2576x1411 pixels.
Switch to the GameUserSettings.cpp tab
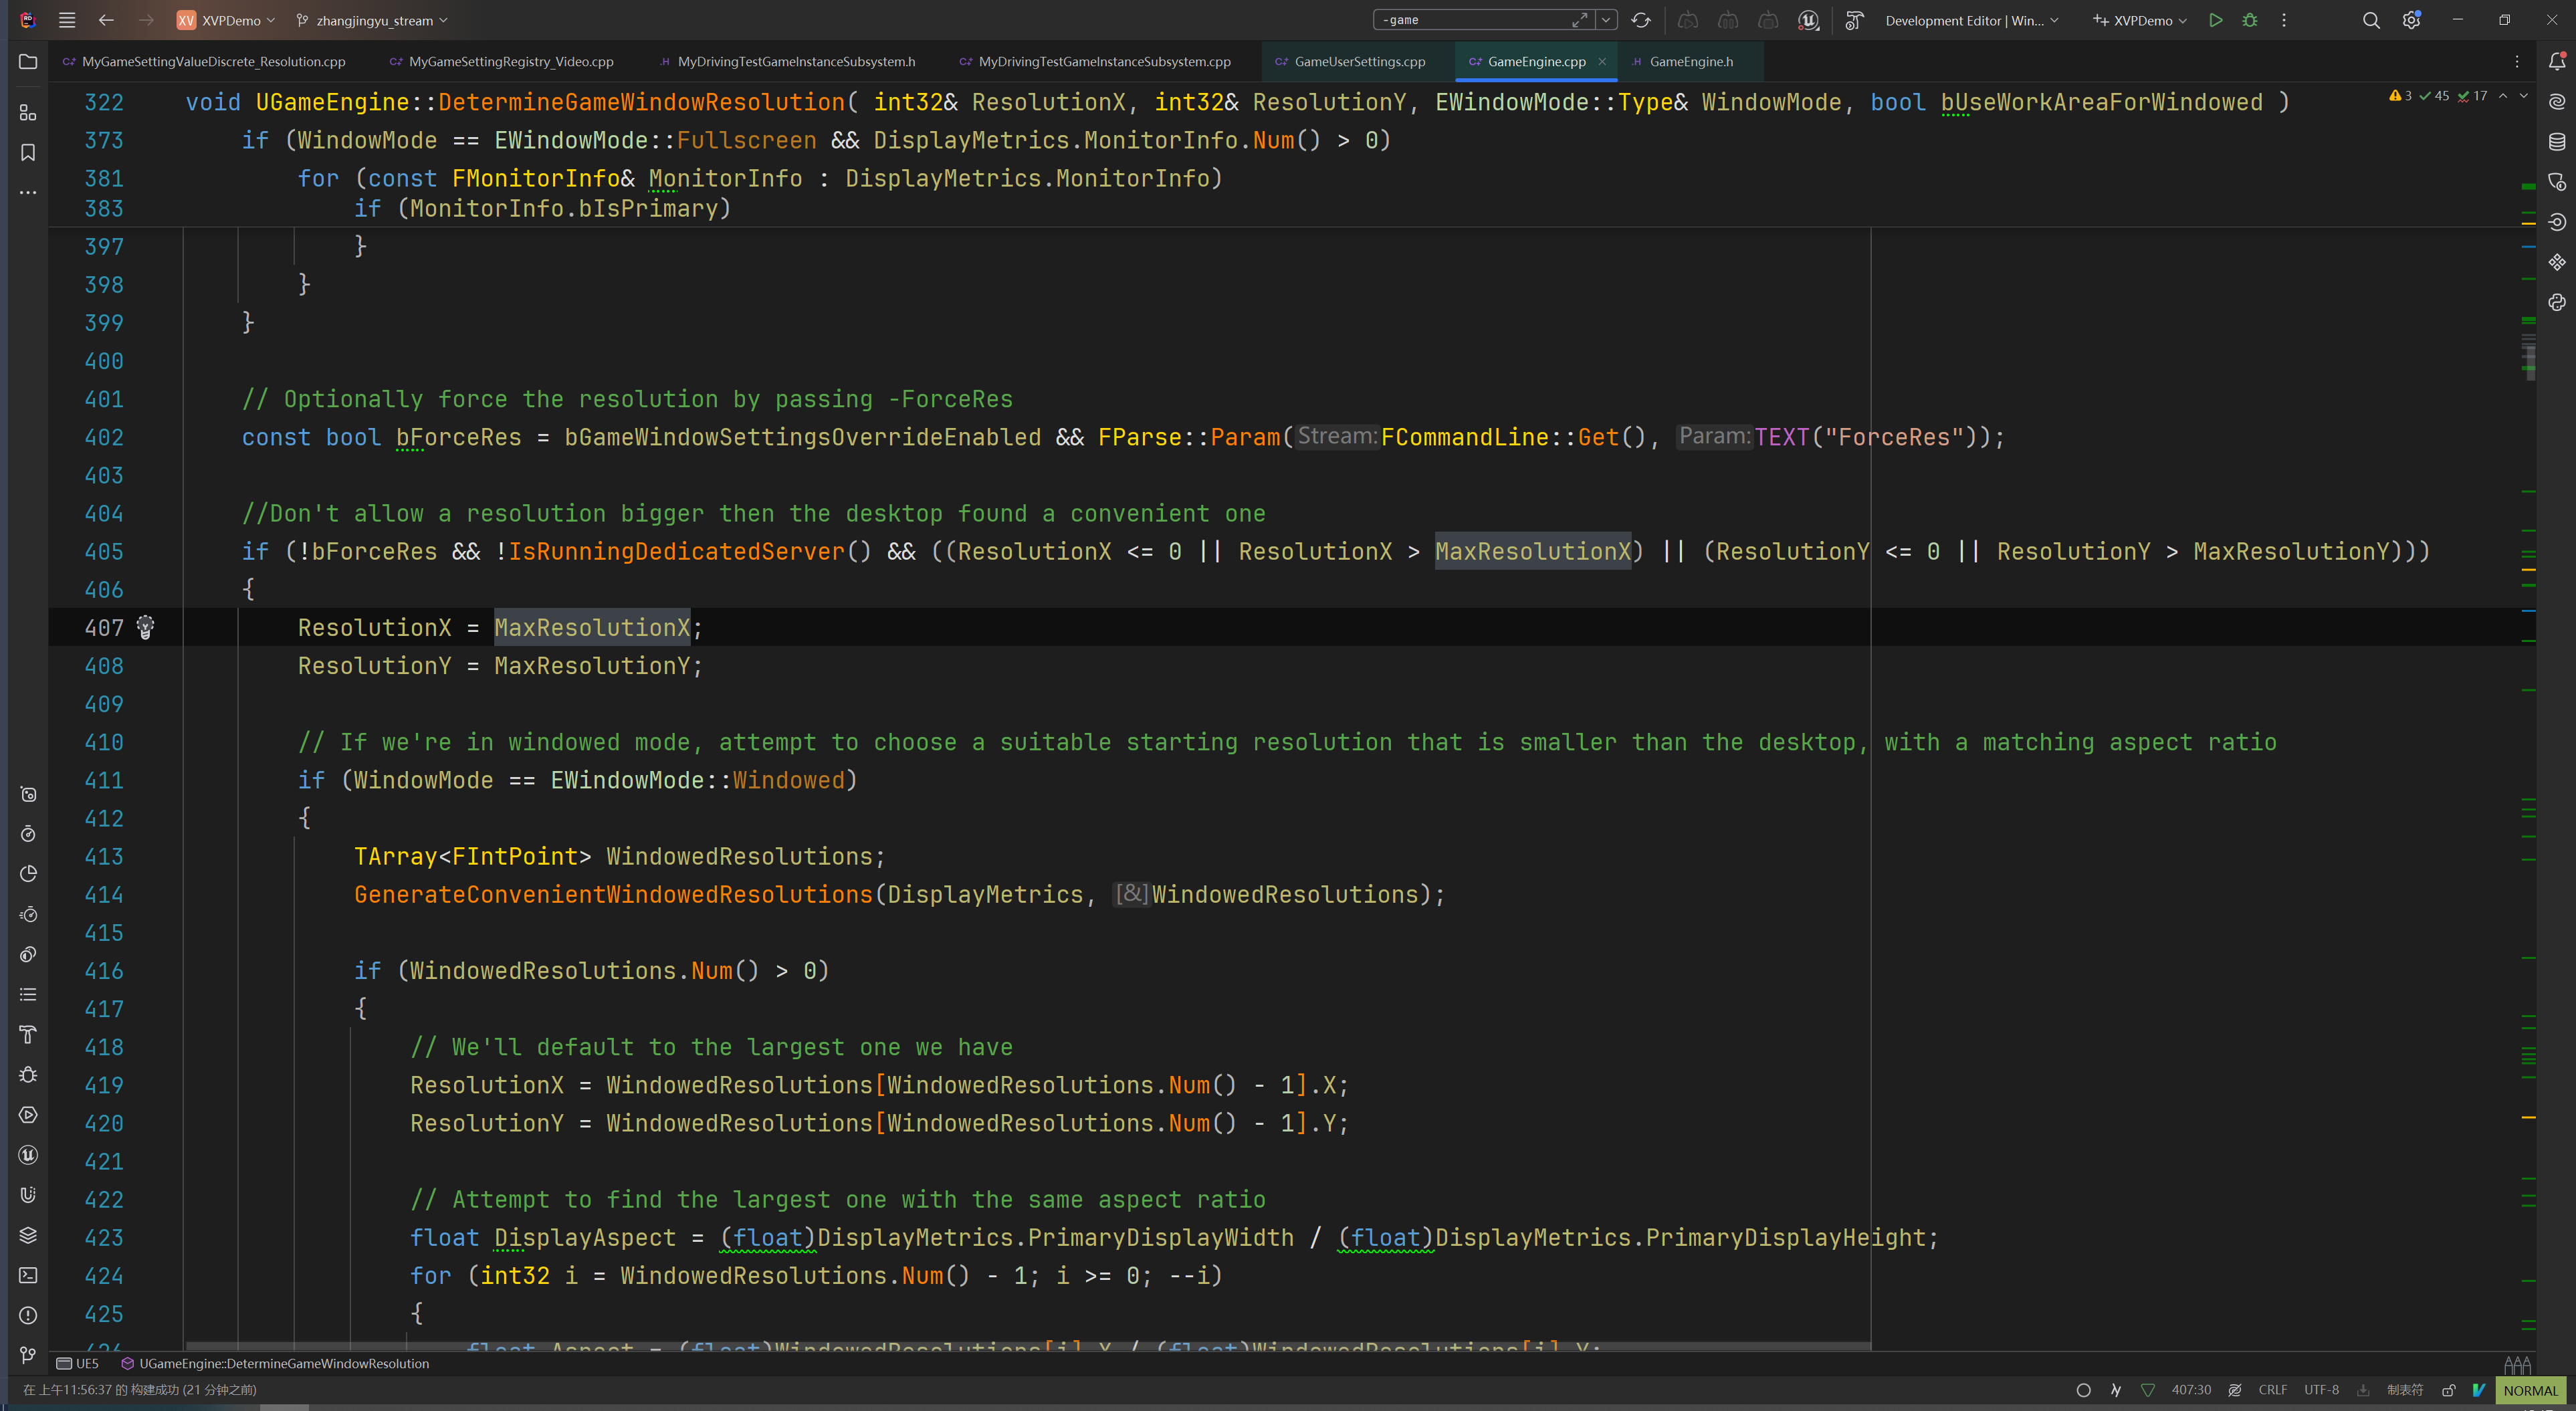1359,62
